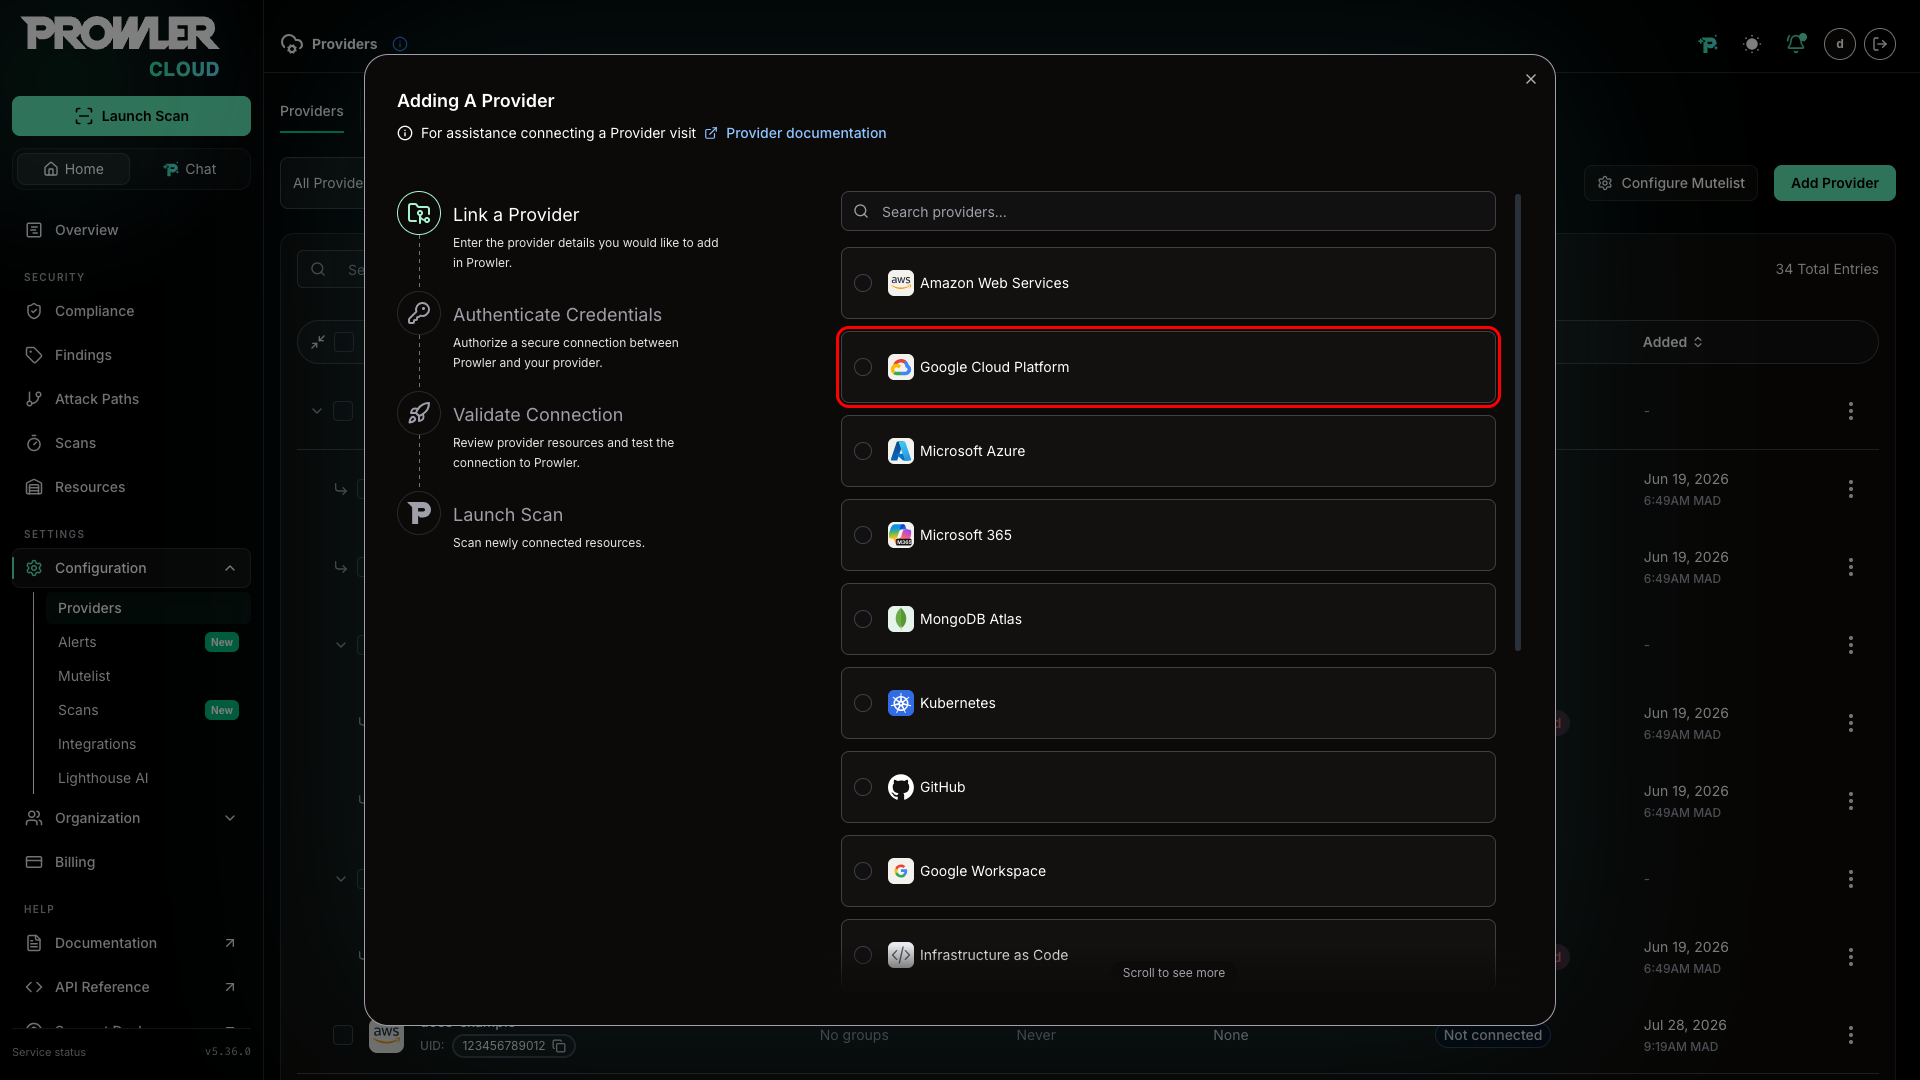The height and width of the screenshot is (1080, 1920).
Task: Open Documentation external link
Action: click(x=131, y=943)
